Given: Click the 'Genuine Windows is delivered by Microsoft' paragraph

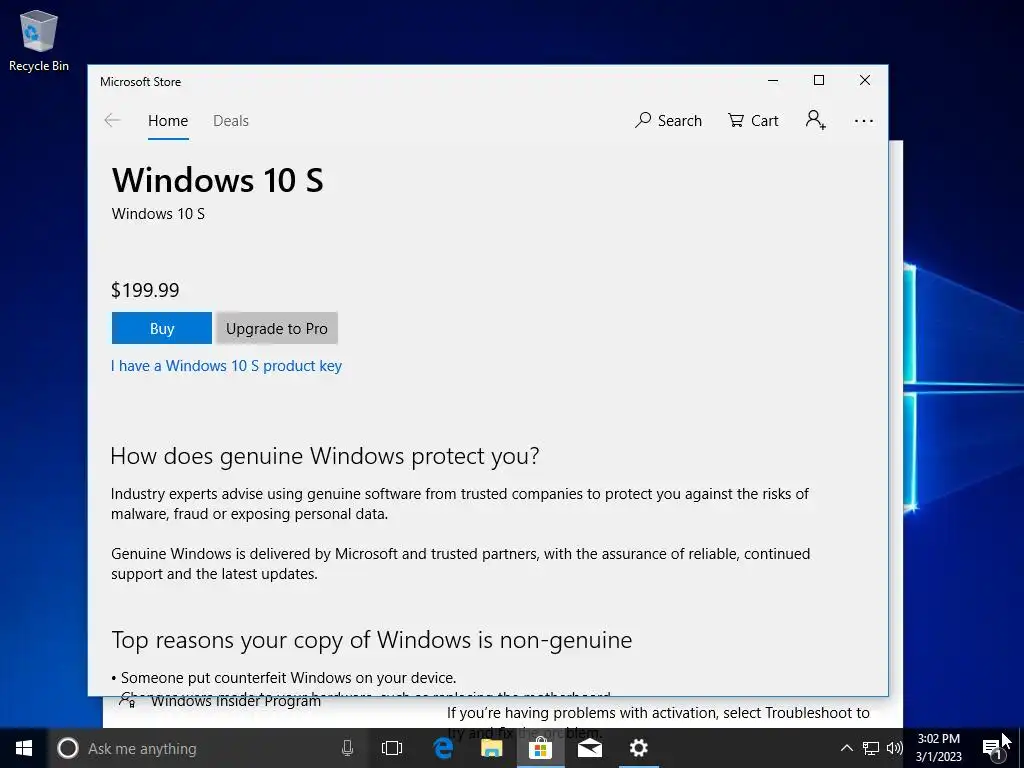Looking at the screenshot, I should click(x=460, y=564).
